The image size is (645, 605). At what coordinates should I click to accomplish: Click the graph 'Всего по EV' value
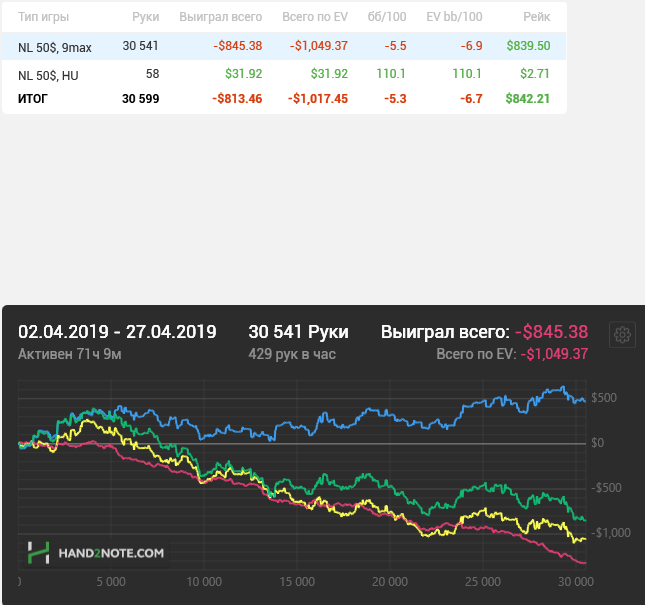coord(554,354)
